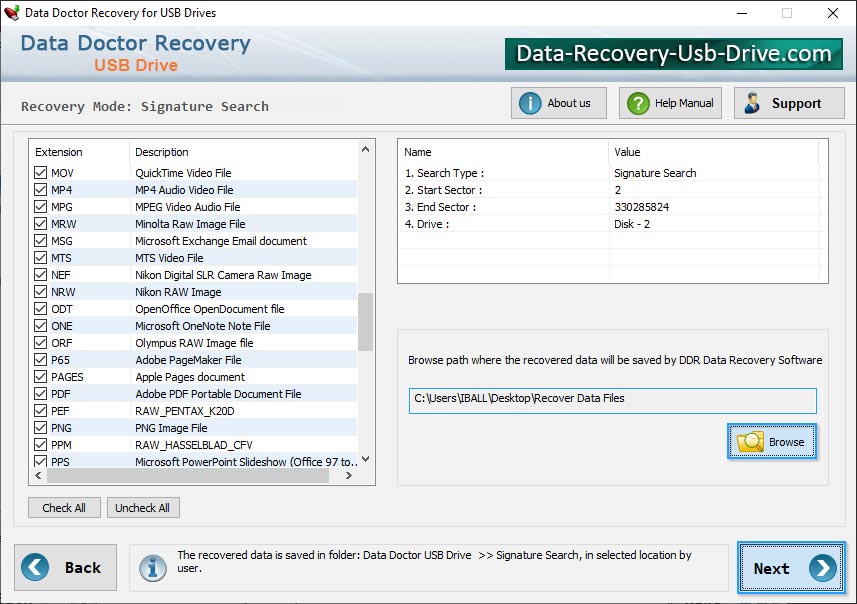Toggle the MPG checkbox
857x604 pixels.
[x=40, y=207]
